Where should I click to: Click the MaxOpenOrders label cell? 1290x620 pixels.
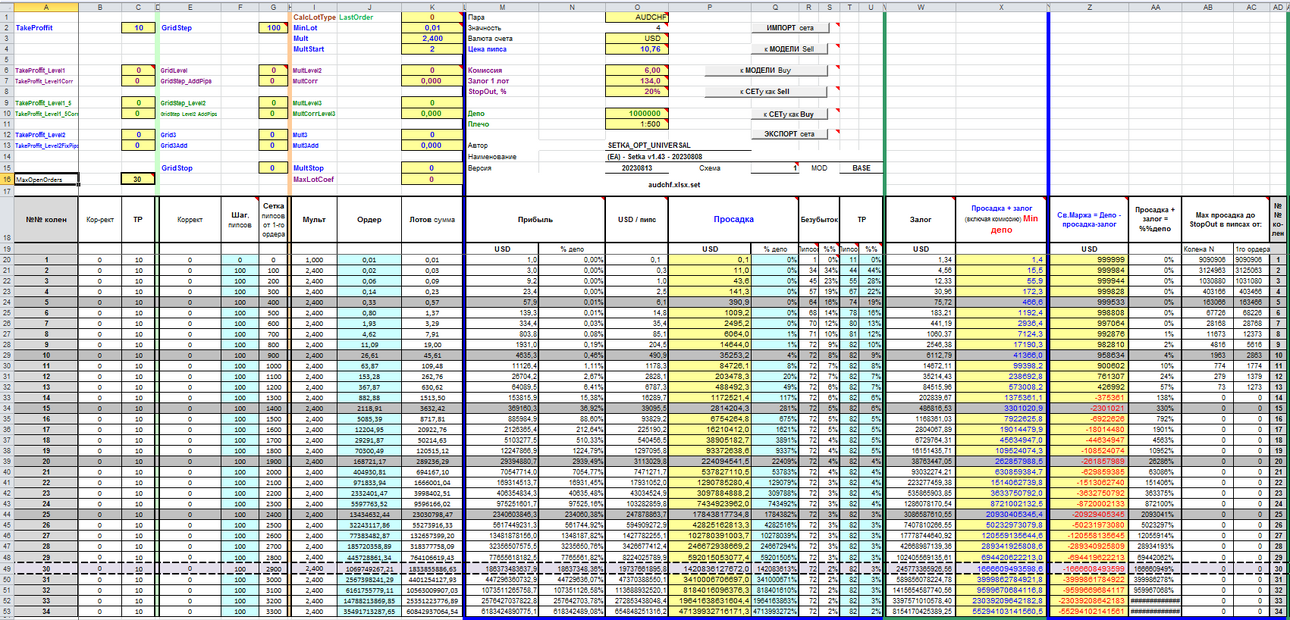tap(46, 179)
